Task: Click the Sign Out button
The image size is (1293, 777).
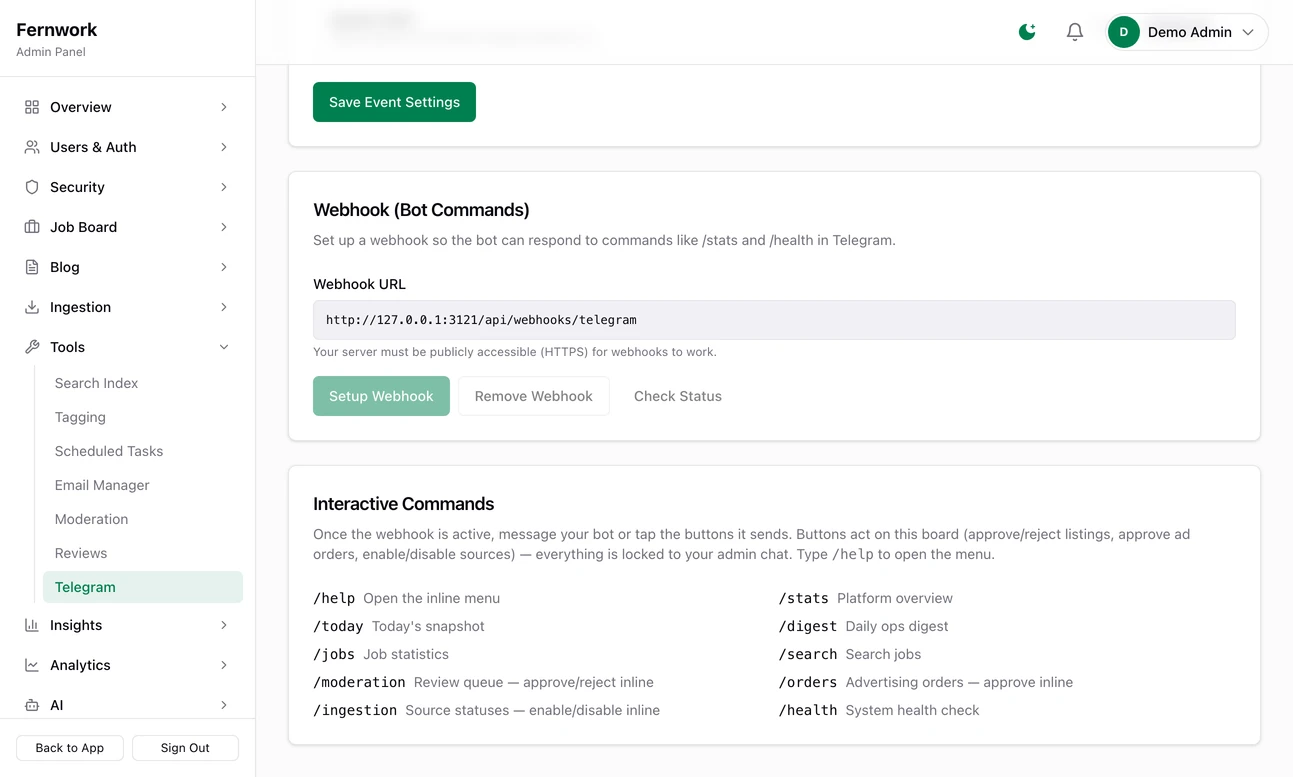Action: tap(185, 748)
